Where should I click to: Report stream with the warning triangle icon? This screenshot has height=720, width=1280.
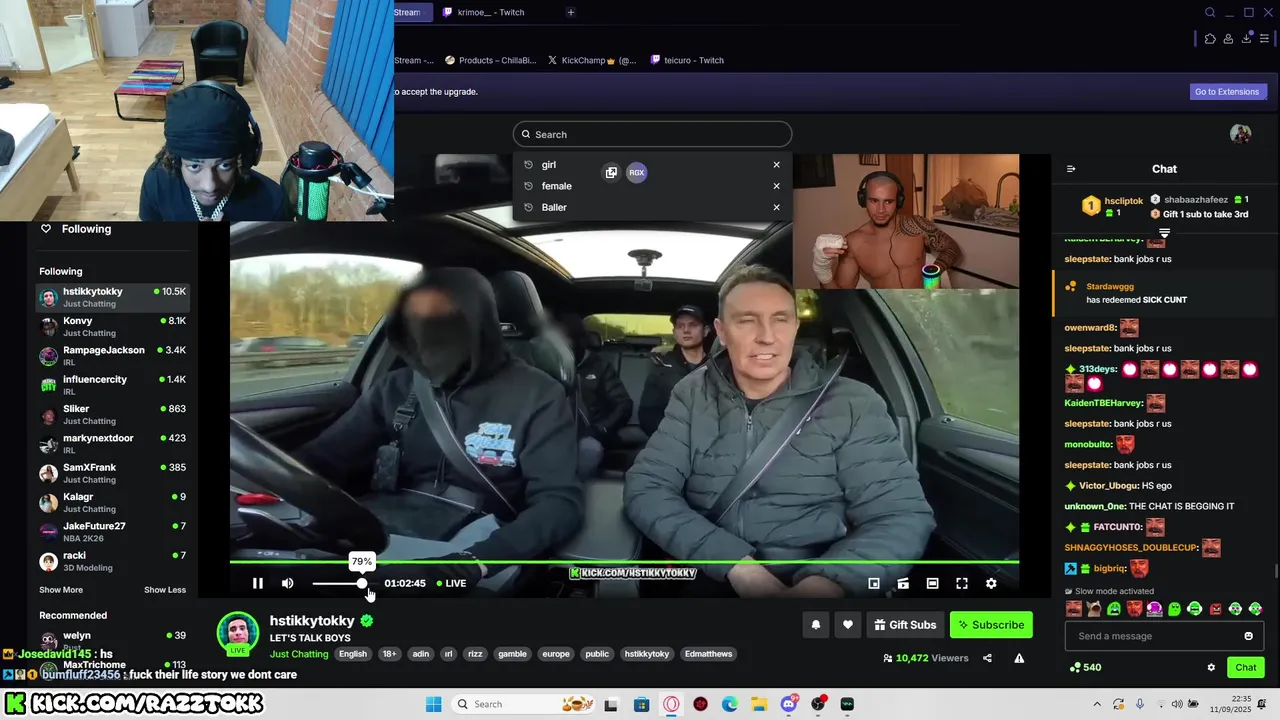(1019, 658)
